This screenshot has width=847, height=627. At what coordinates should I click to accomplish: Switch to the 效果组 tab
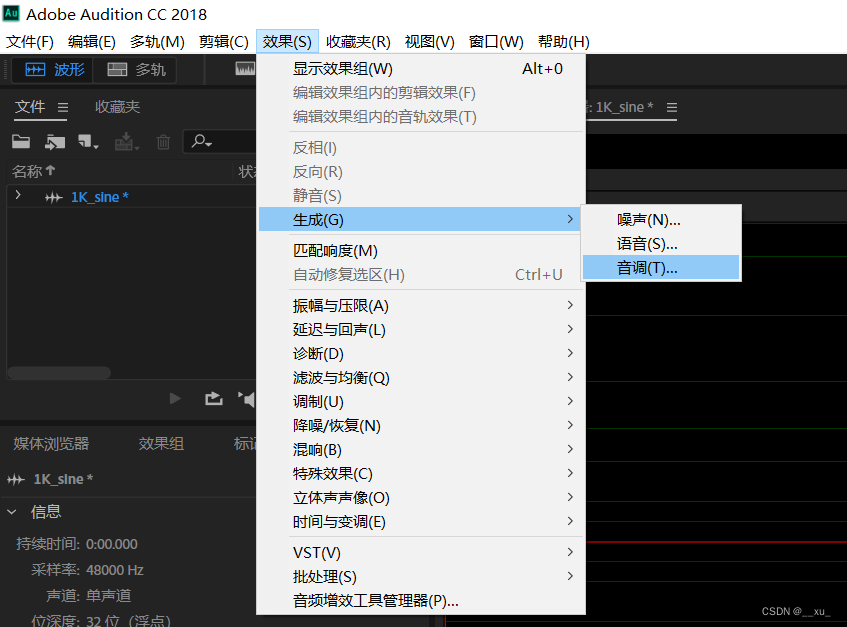pyautogui.click(x=161, y=444)
